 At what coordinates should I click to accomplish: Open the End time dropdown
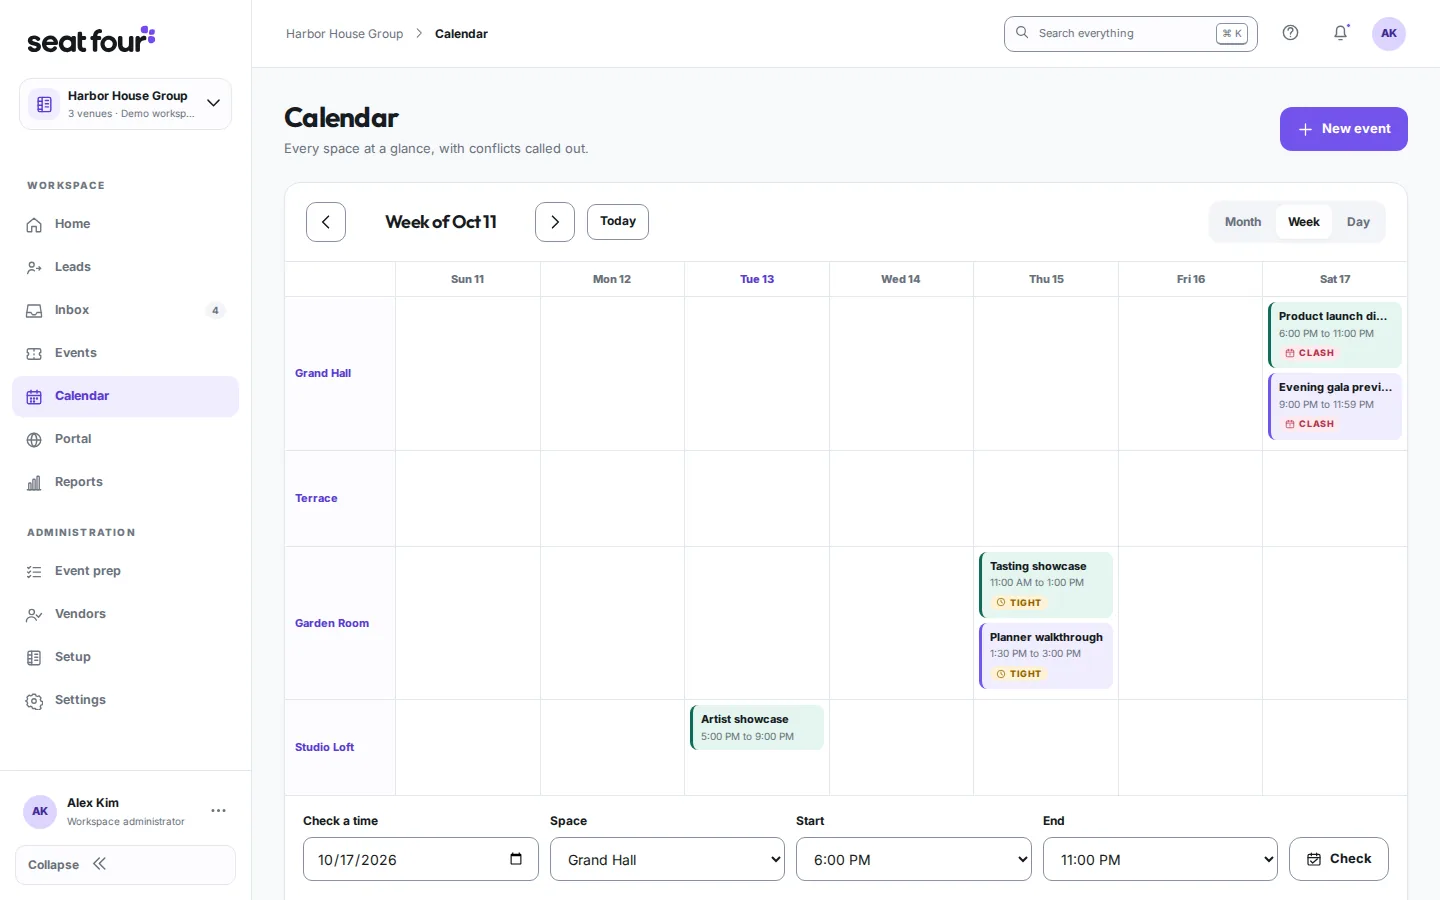click(1160, 859)
